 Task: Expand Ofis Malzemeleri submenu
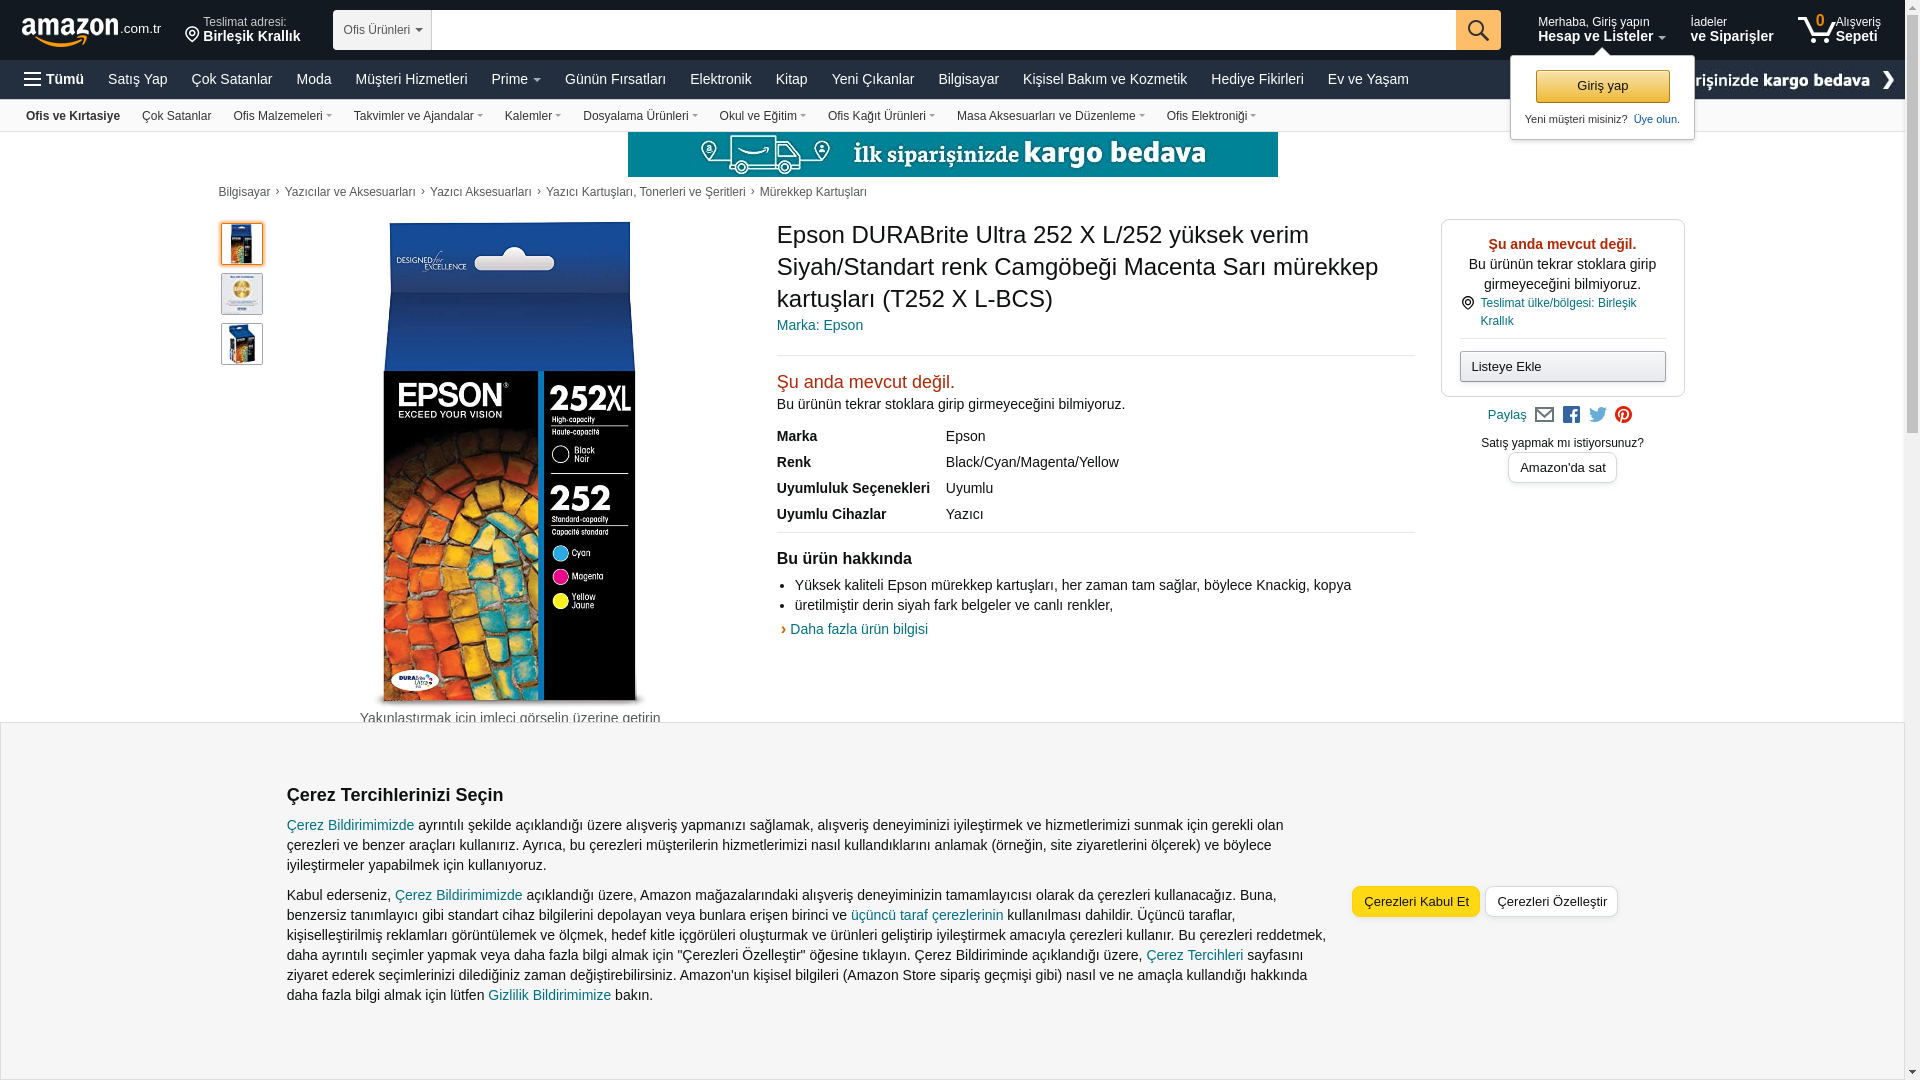(282, 116)
